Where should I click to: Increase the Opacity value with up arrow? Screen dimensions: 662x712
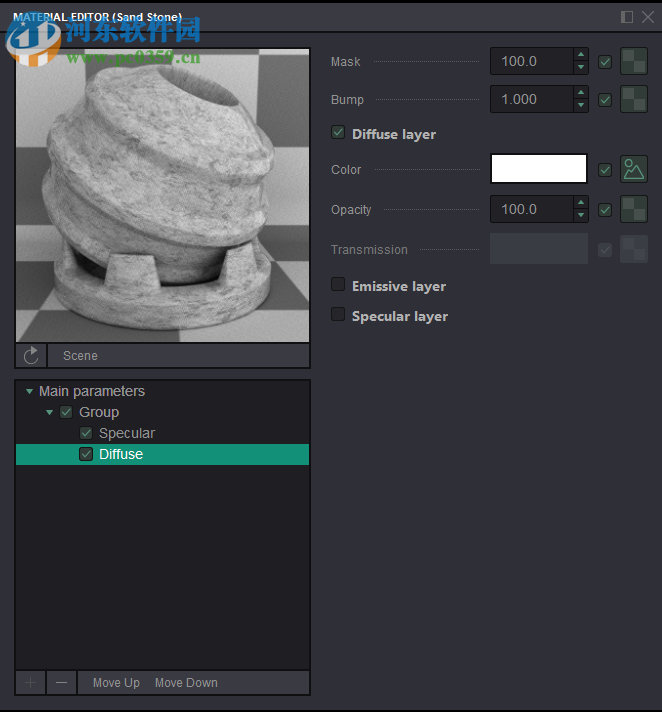tap(581, 203)
